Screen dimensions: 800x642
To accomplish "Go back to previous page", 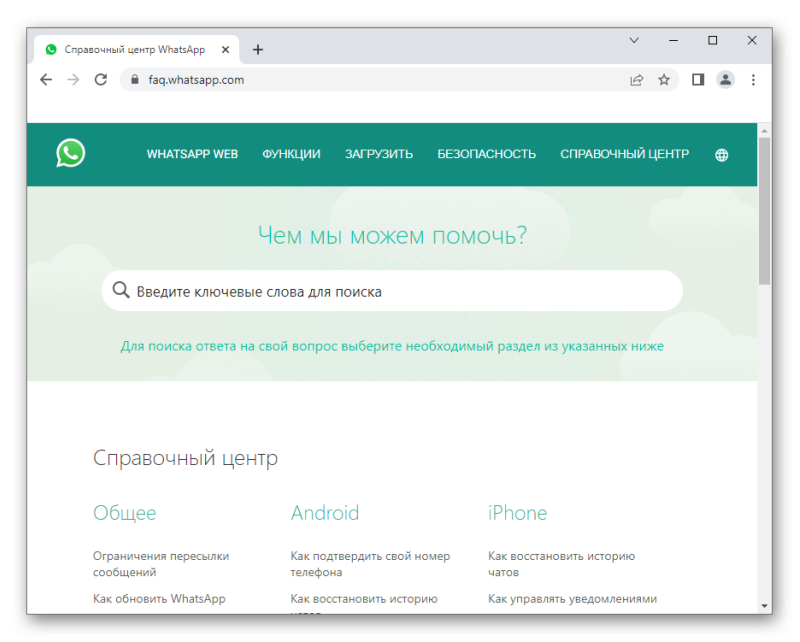I will (x=46, y=80).
